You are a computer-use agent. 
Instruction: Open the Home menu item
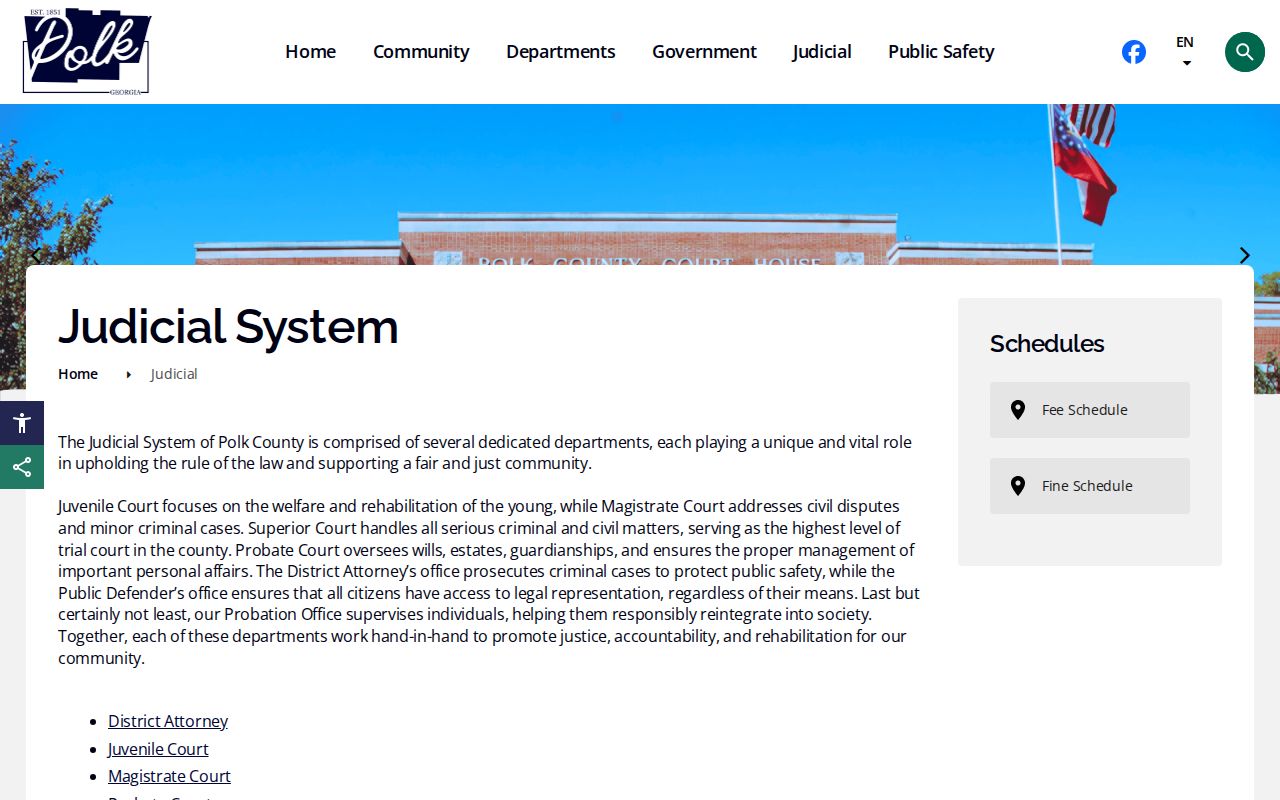pos(311,52)
